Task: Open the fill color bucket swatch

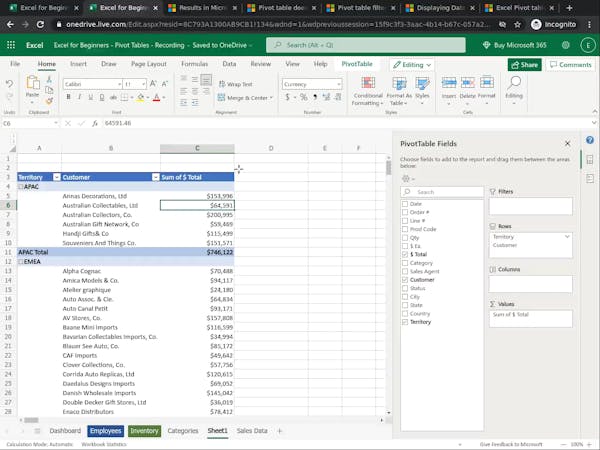Action: [x=140, y=98]
